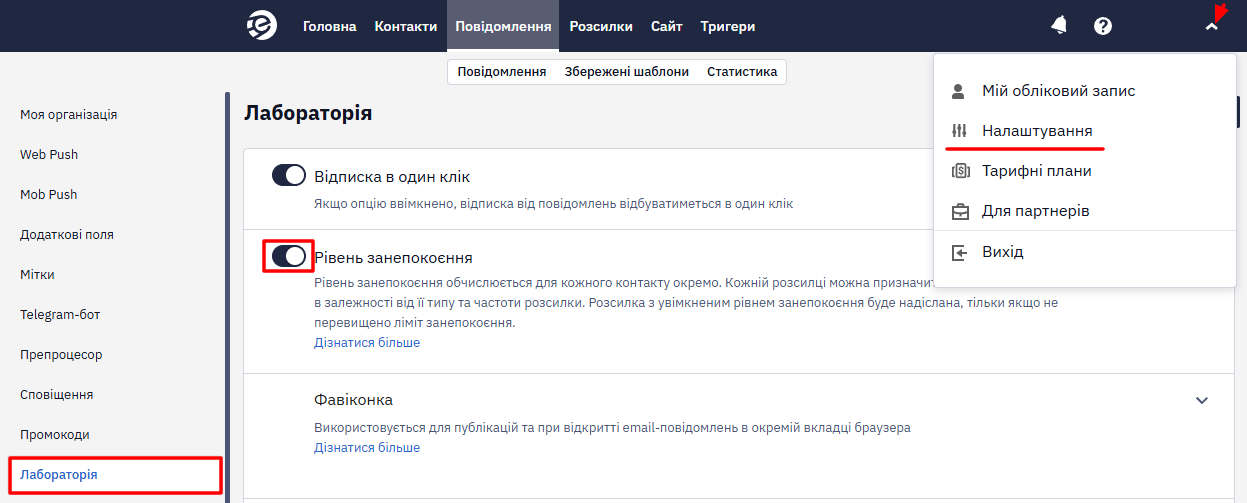Click the exit icon next to Вихід

tap(959, 252)
